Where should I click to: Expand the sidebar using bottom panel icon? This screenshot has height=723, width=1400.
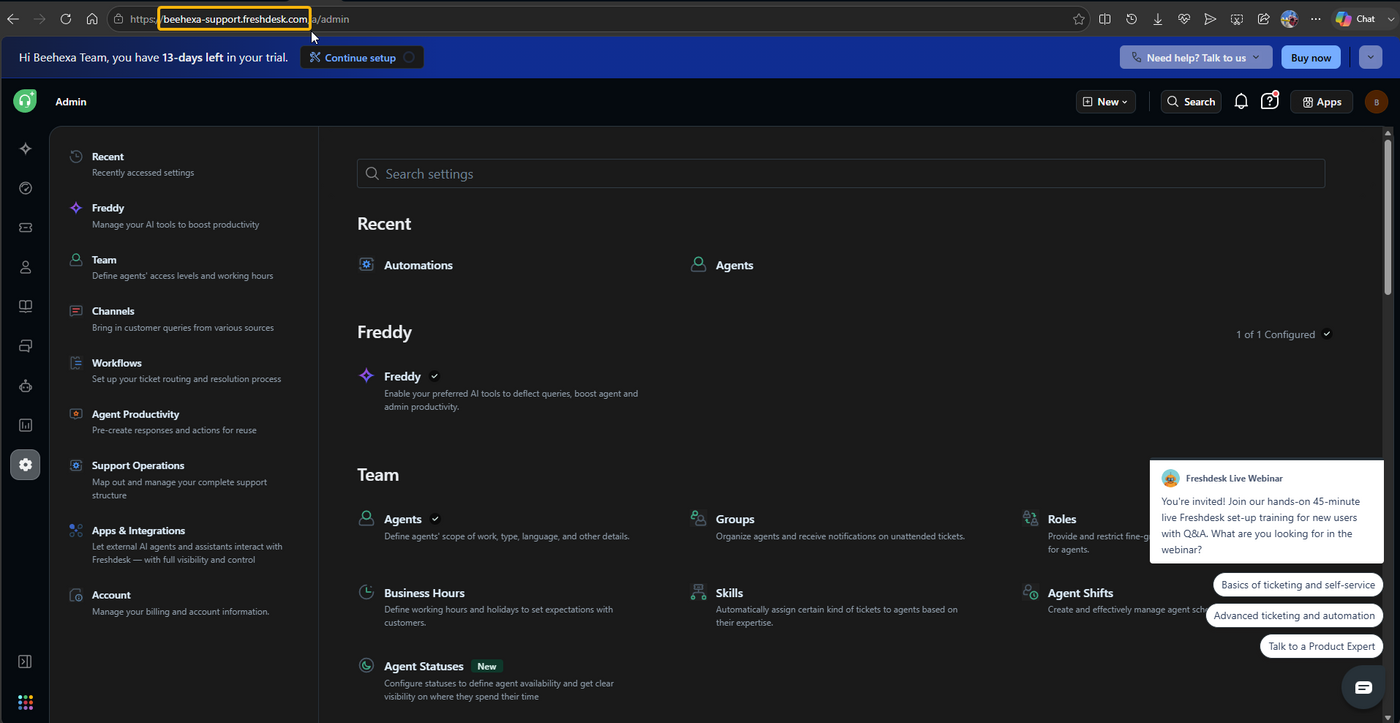25,661
